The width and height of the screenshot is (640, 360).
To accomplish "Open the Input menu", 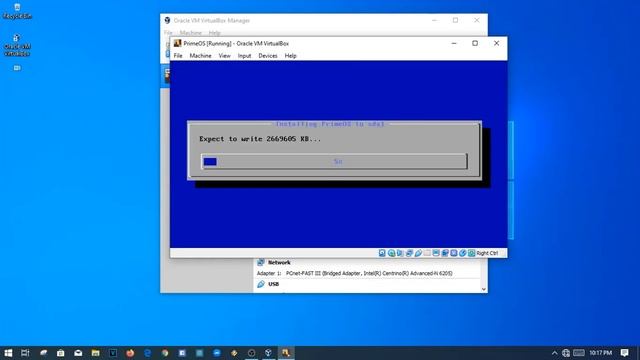I will 244,56.
